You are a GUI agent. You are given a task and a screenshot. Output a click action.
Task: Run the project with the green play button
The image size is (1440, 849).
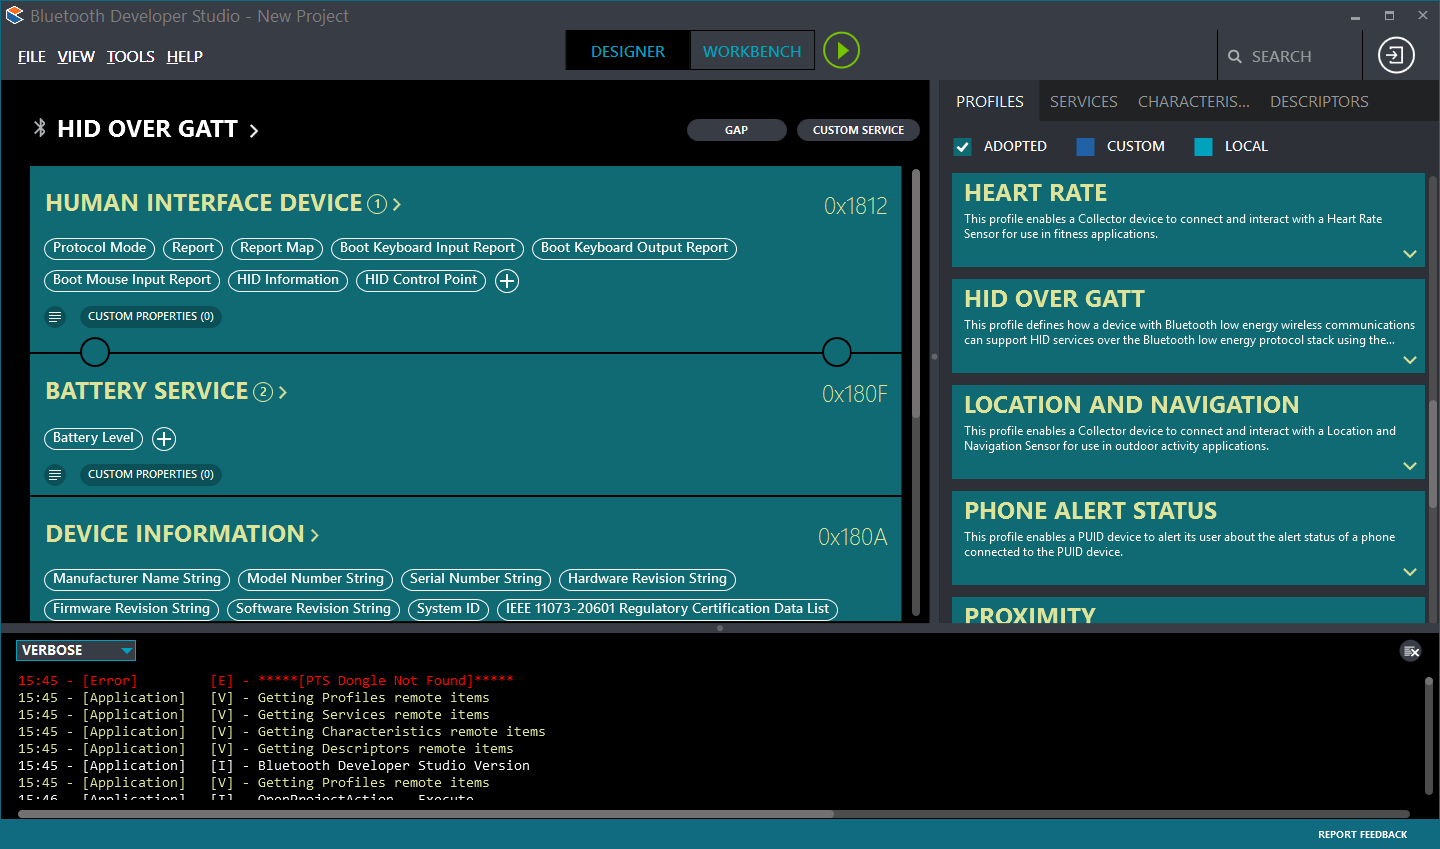[x=842, y=50]
